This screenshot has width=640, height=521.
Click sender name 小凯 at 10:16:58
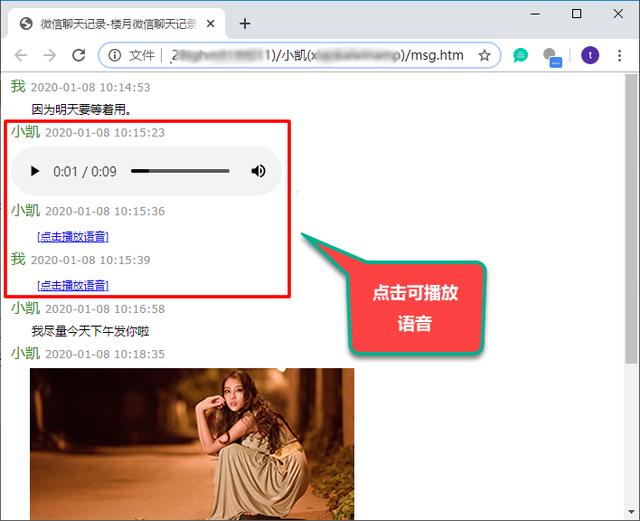pyautogui.click(x=25, y=308)
